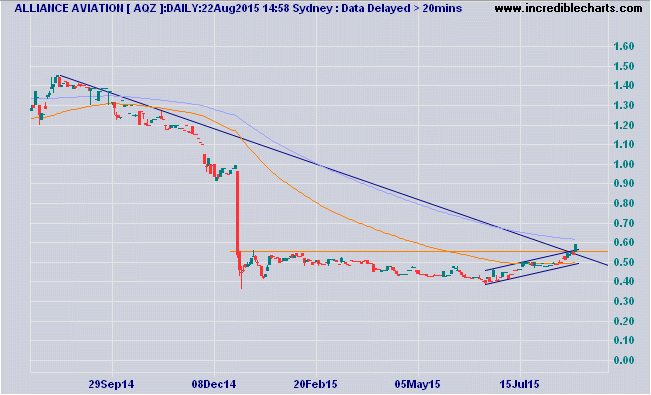Viewport: 651px width, 395px height.
Task: Click the latest green candle near 0.58
Action: coord(576,248)
